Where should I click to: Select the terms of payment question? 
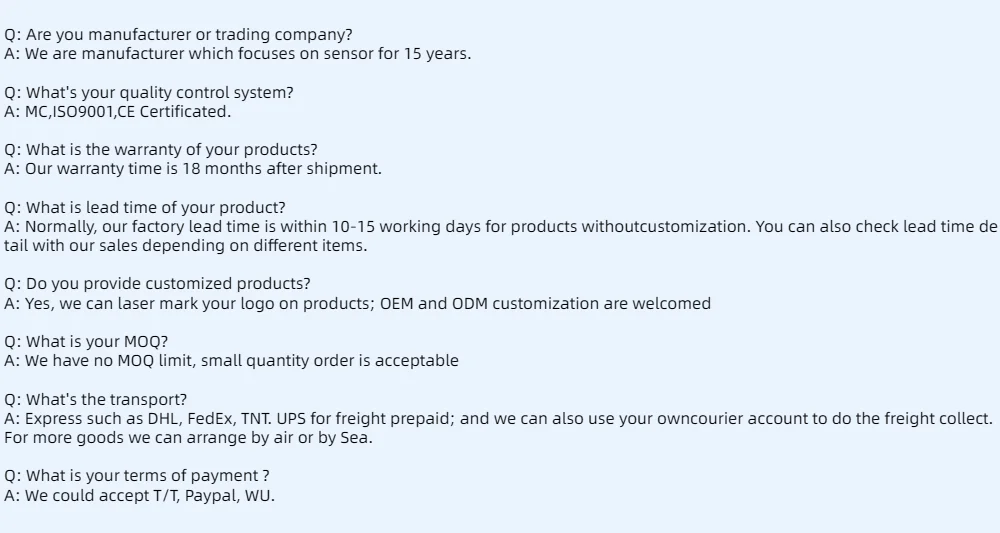click(x=137, y=476)
